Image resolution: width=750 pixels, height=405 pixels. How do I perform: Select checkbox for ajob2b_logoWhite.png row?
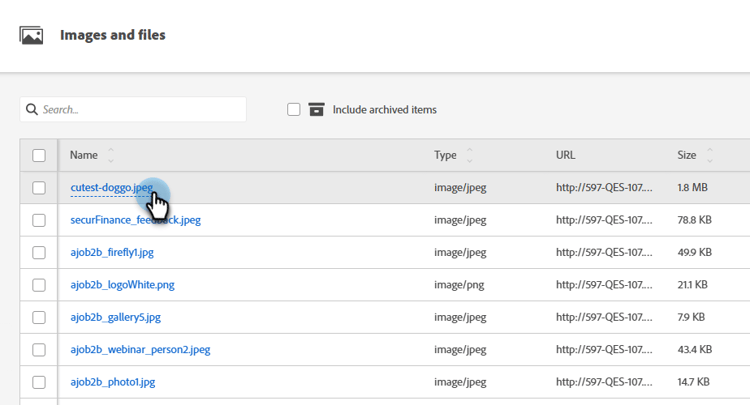point(39,284)
